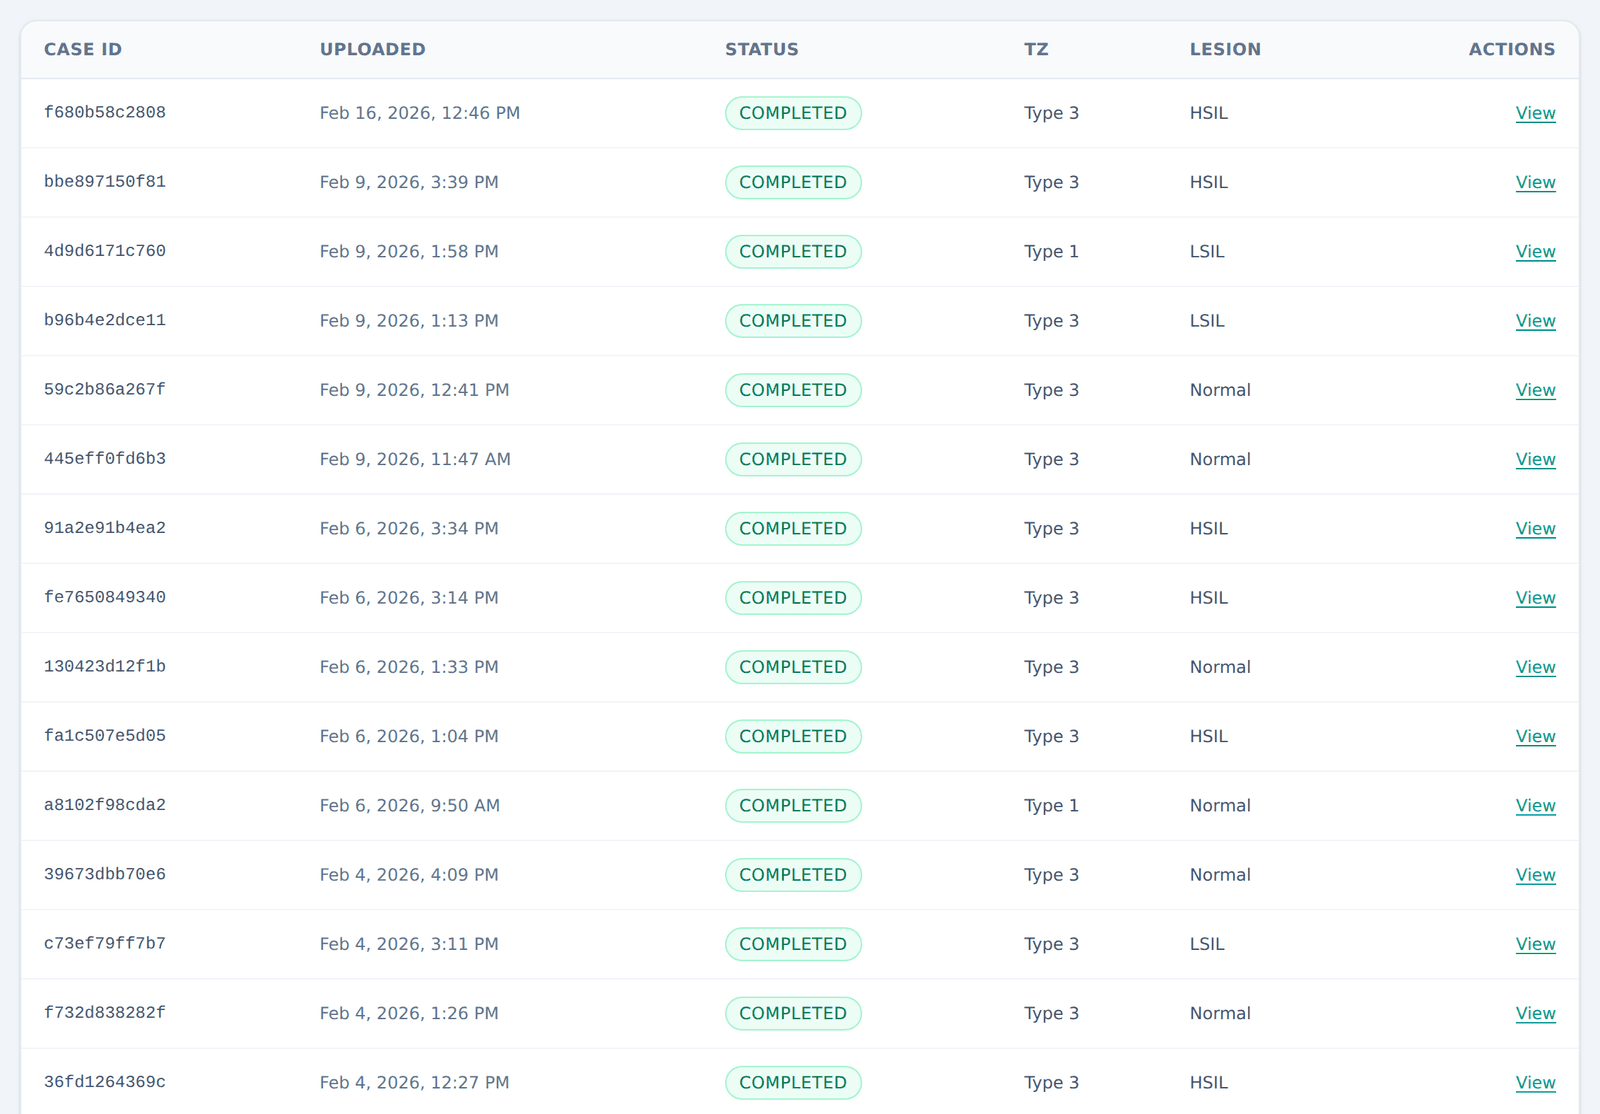View case a8102f98cda2
This screenshot has width=1600, height=1114.
(x=1535, y=805)
